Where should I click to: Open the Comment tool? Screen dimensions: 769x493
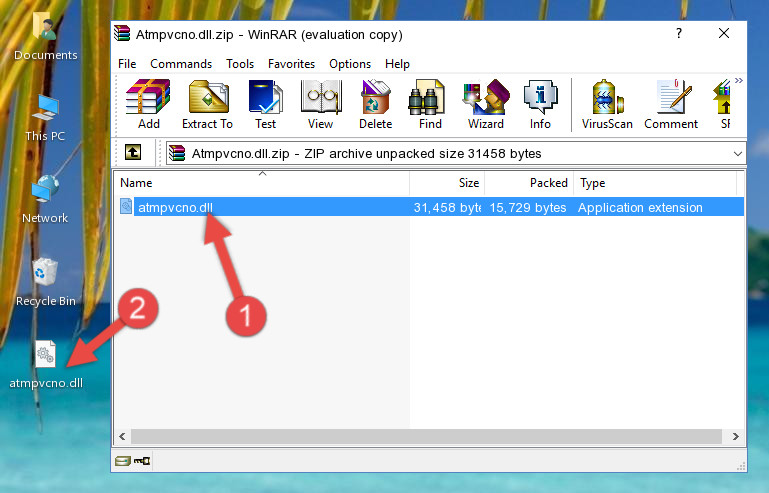[x=671, y=104]
